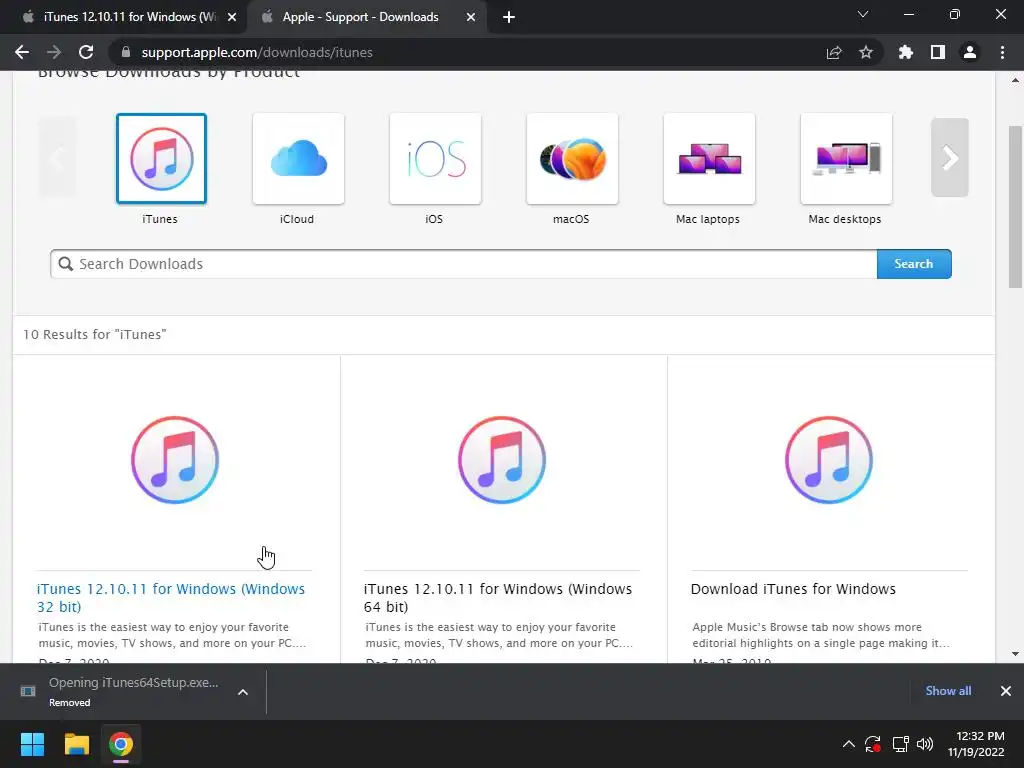This screenshot has width=1024, height=768.
Task: Reload the current page
Action: pyautogui.click(x=86, y=52)
